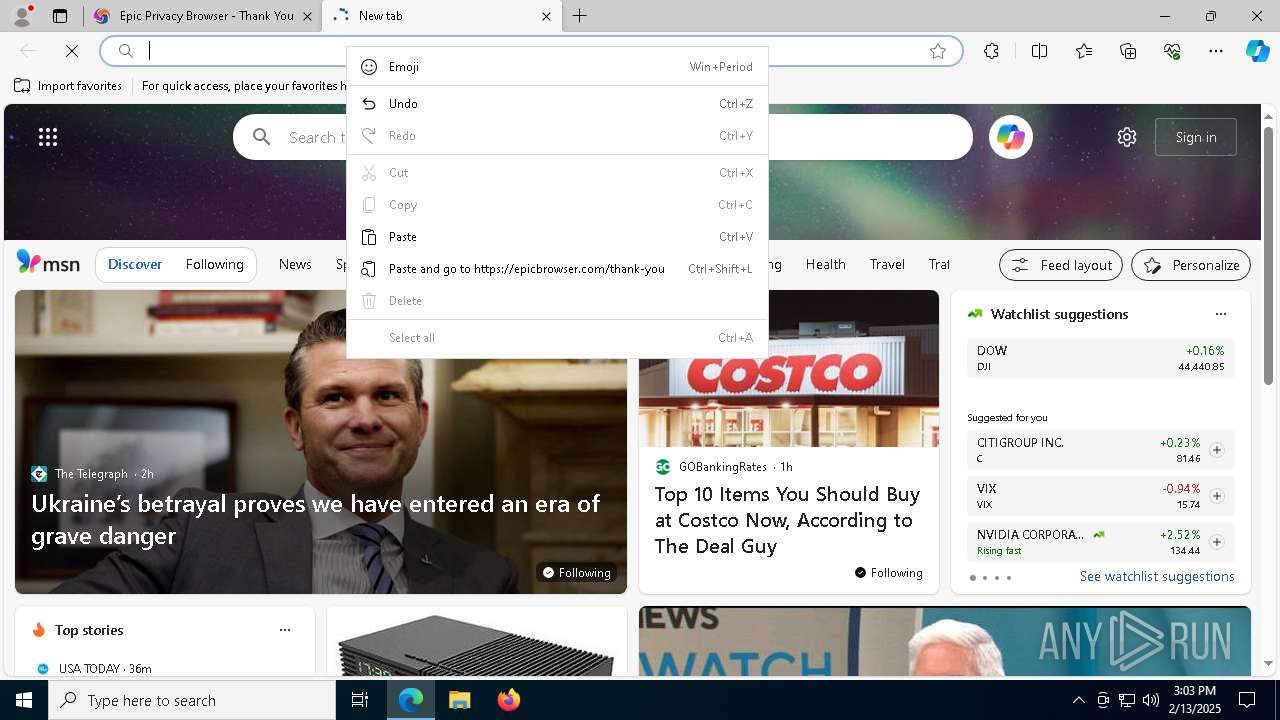
Task: Open the Favorites hub icon
Action: pos(1084,51)
